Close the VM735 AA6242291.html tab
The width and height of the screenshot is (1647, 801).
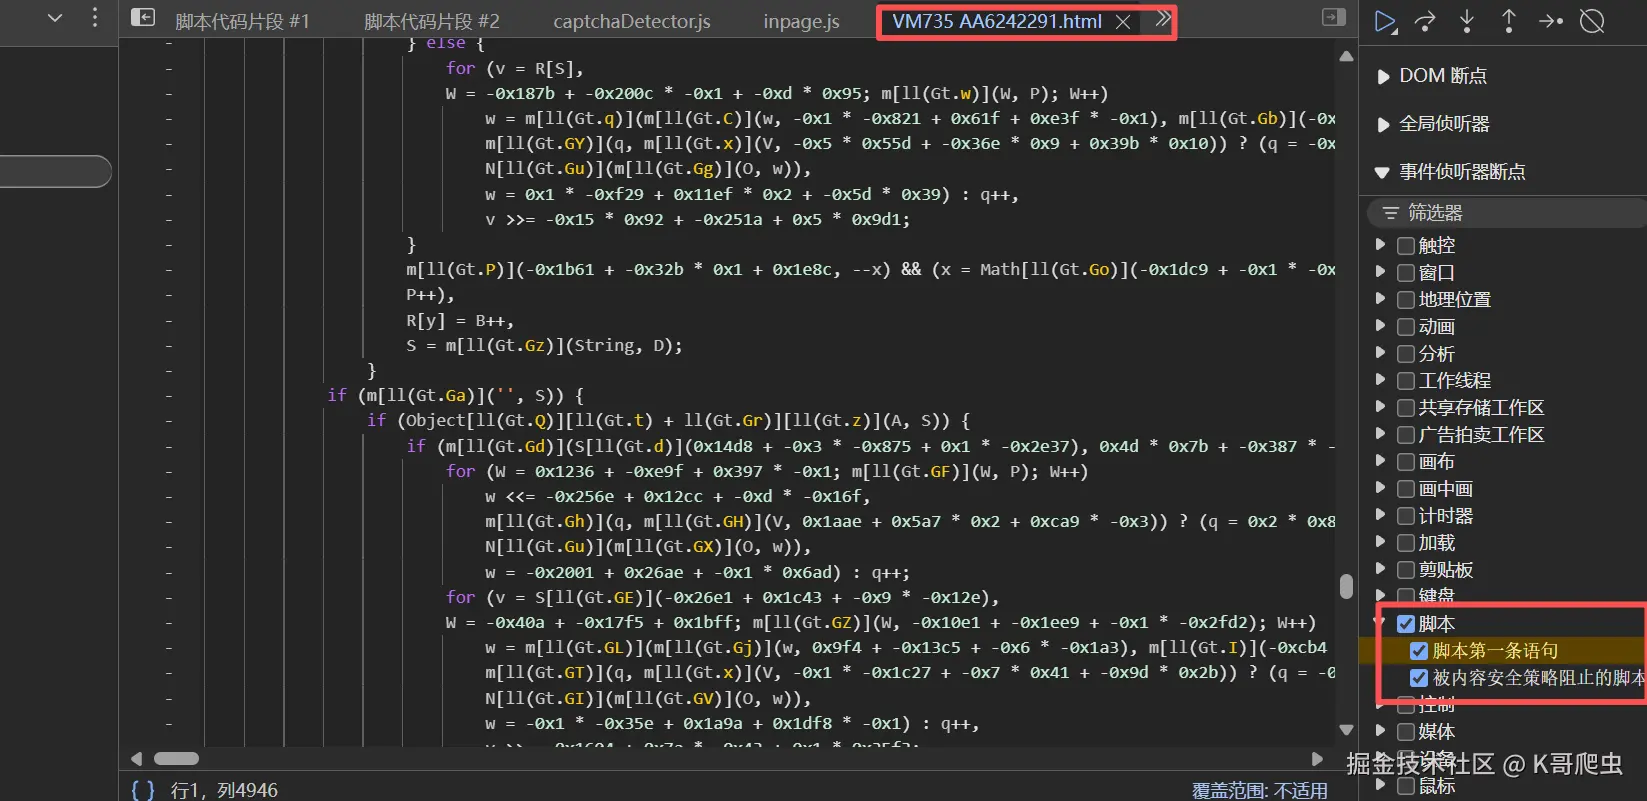coord(1124,22)
